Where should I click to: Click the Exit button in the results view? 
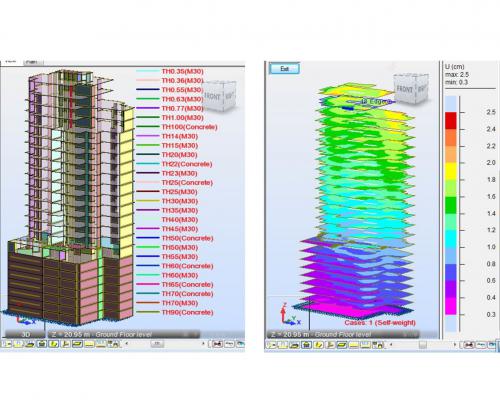[284, 69]
